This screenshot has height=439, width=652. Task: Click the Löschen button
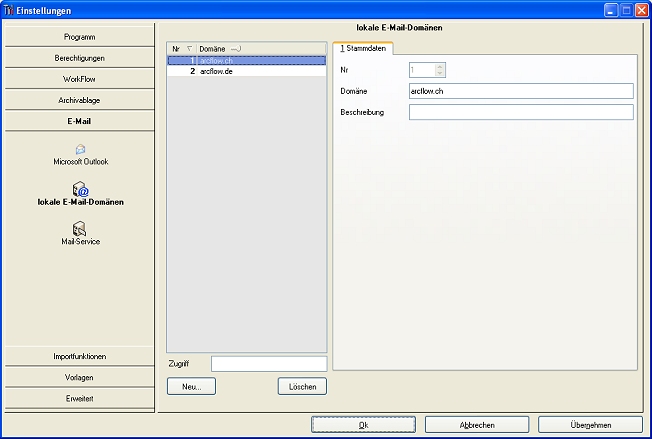click(302, 386)
